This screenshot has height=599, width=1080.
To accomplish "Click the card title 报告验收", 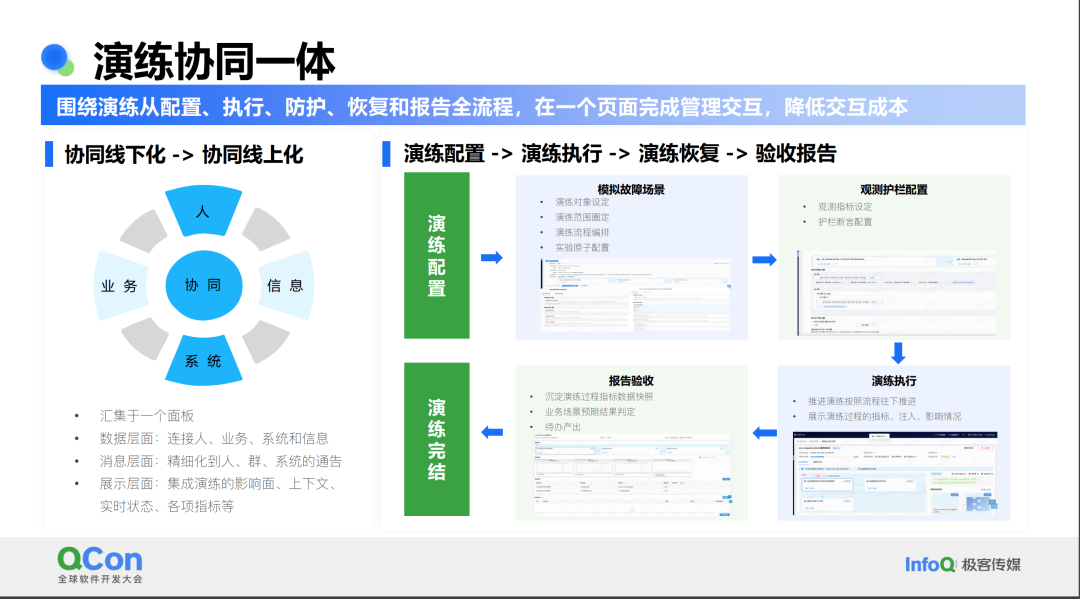I will tap(631, 381).
